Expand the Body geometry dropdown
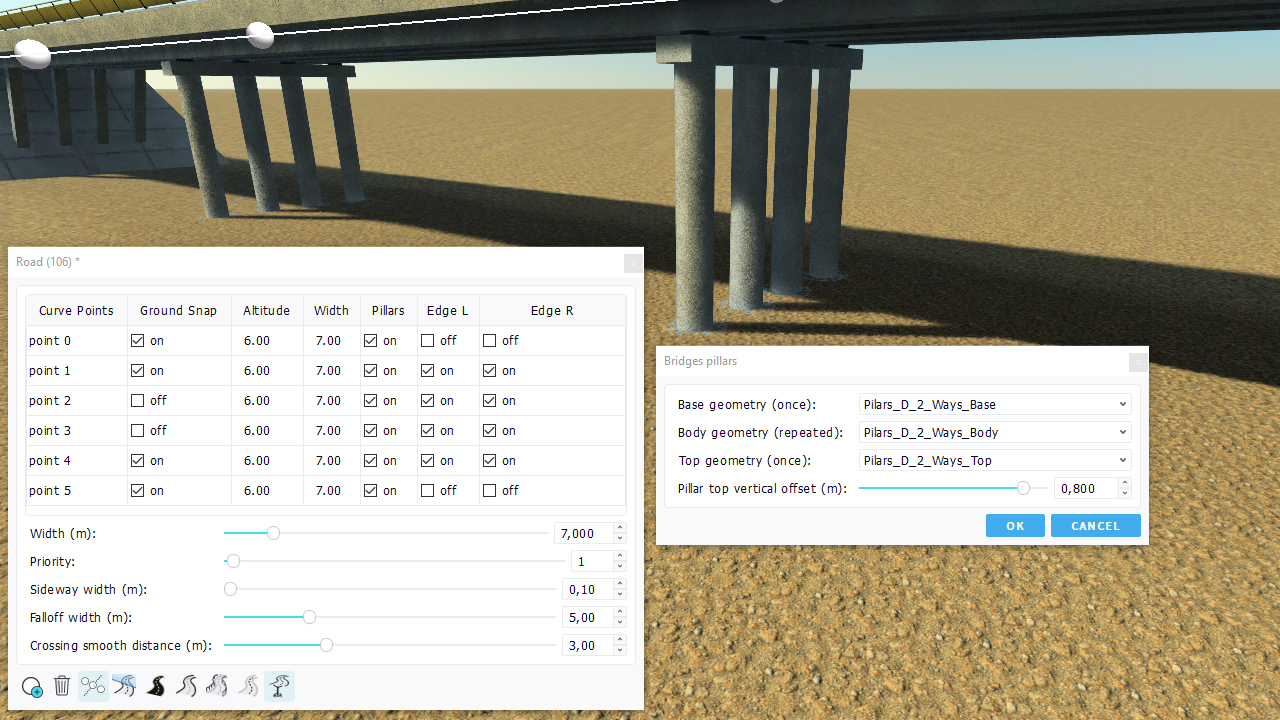Screen dimensions: 1280x720 click(x=994, y=433)
